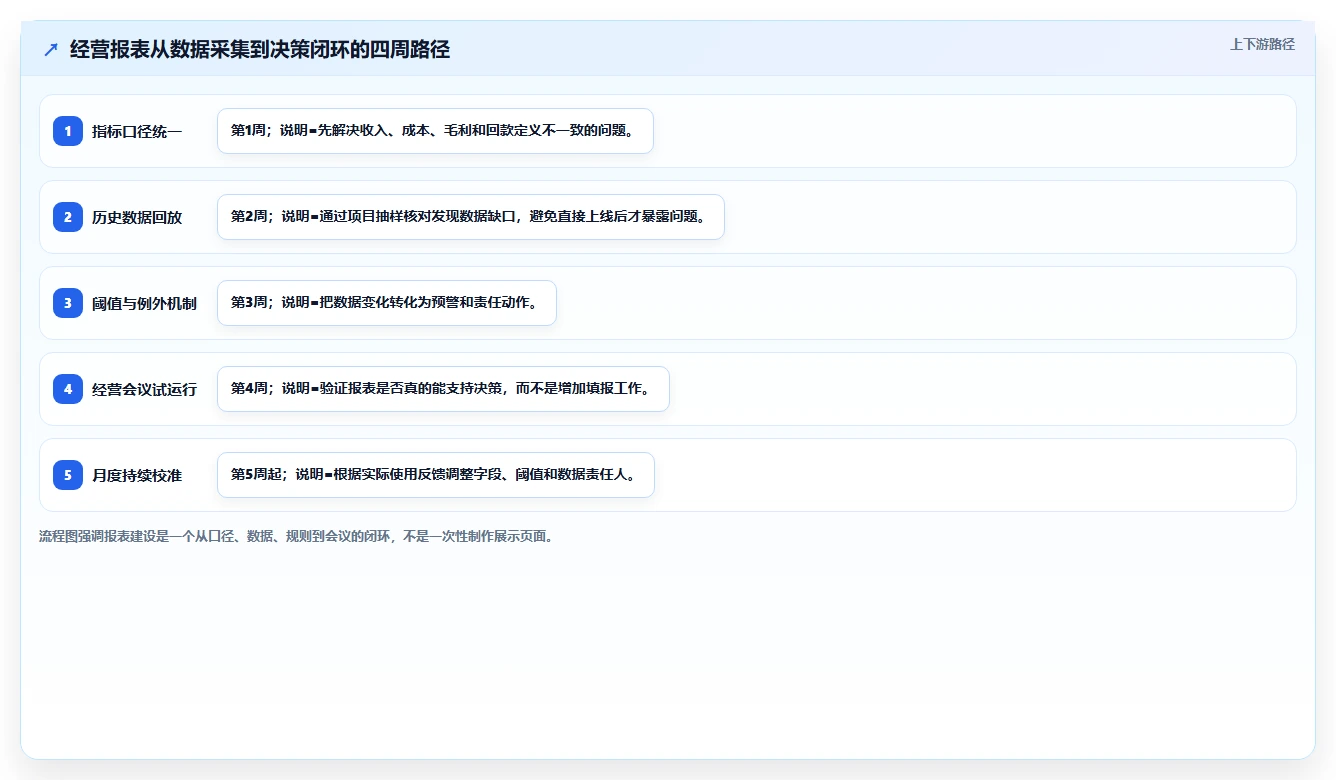Open the 第4周 description box
This screenshot has height=780, width=1336.
click(x=443, y=389)
